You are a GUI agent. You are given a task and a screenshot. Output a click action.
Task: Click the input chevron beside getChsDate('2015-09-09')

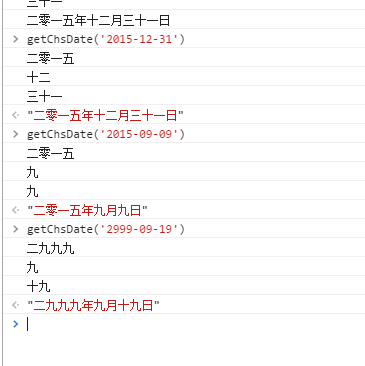pos(15,134)
